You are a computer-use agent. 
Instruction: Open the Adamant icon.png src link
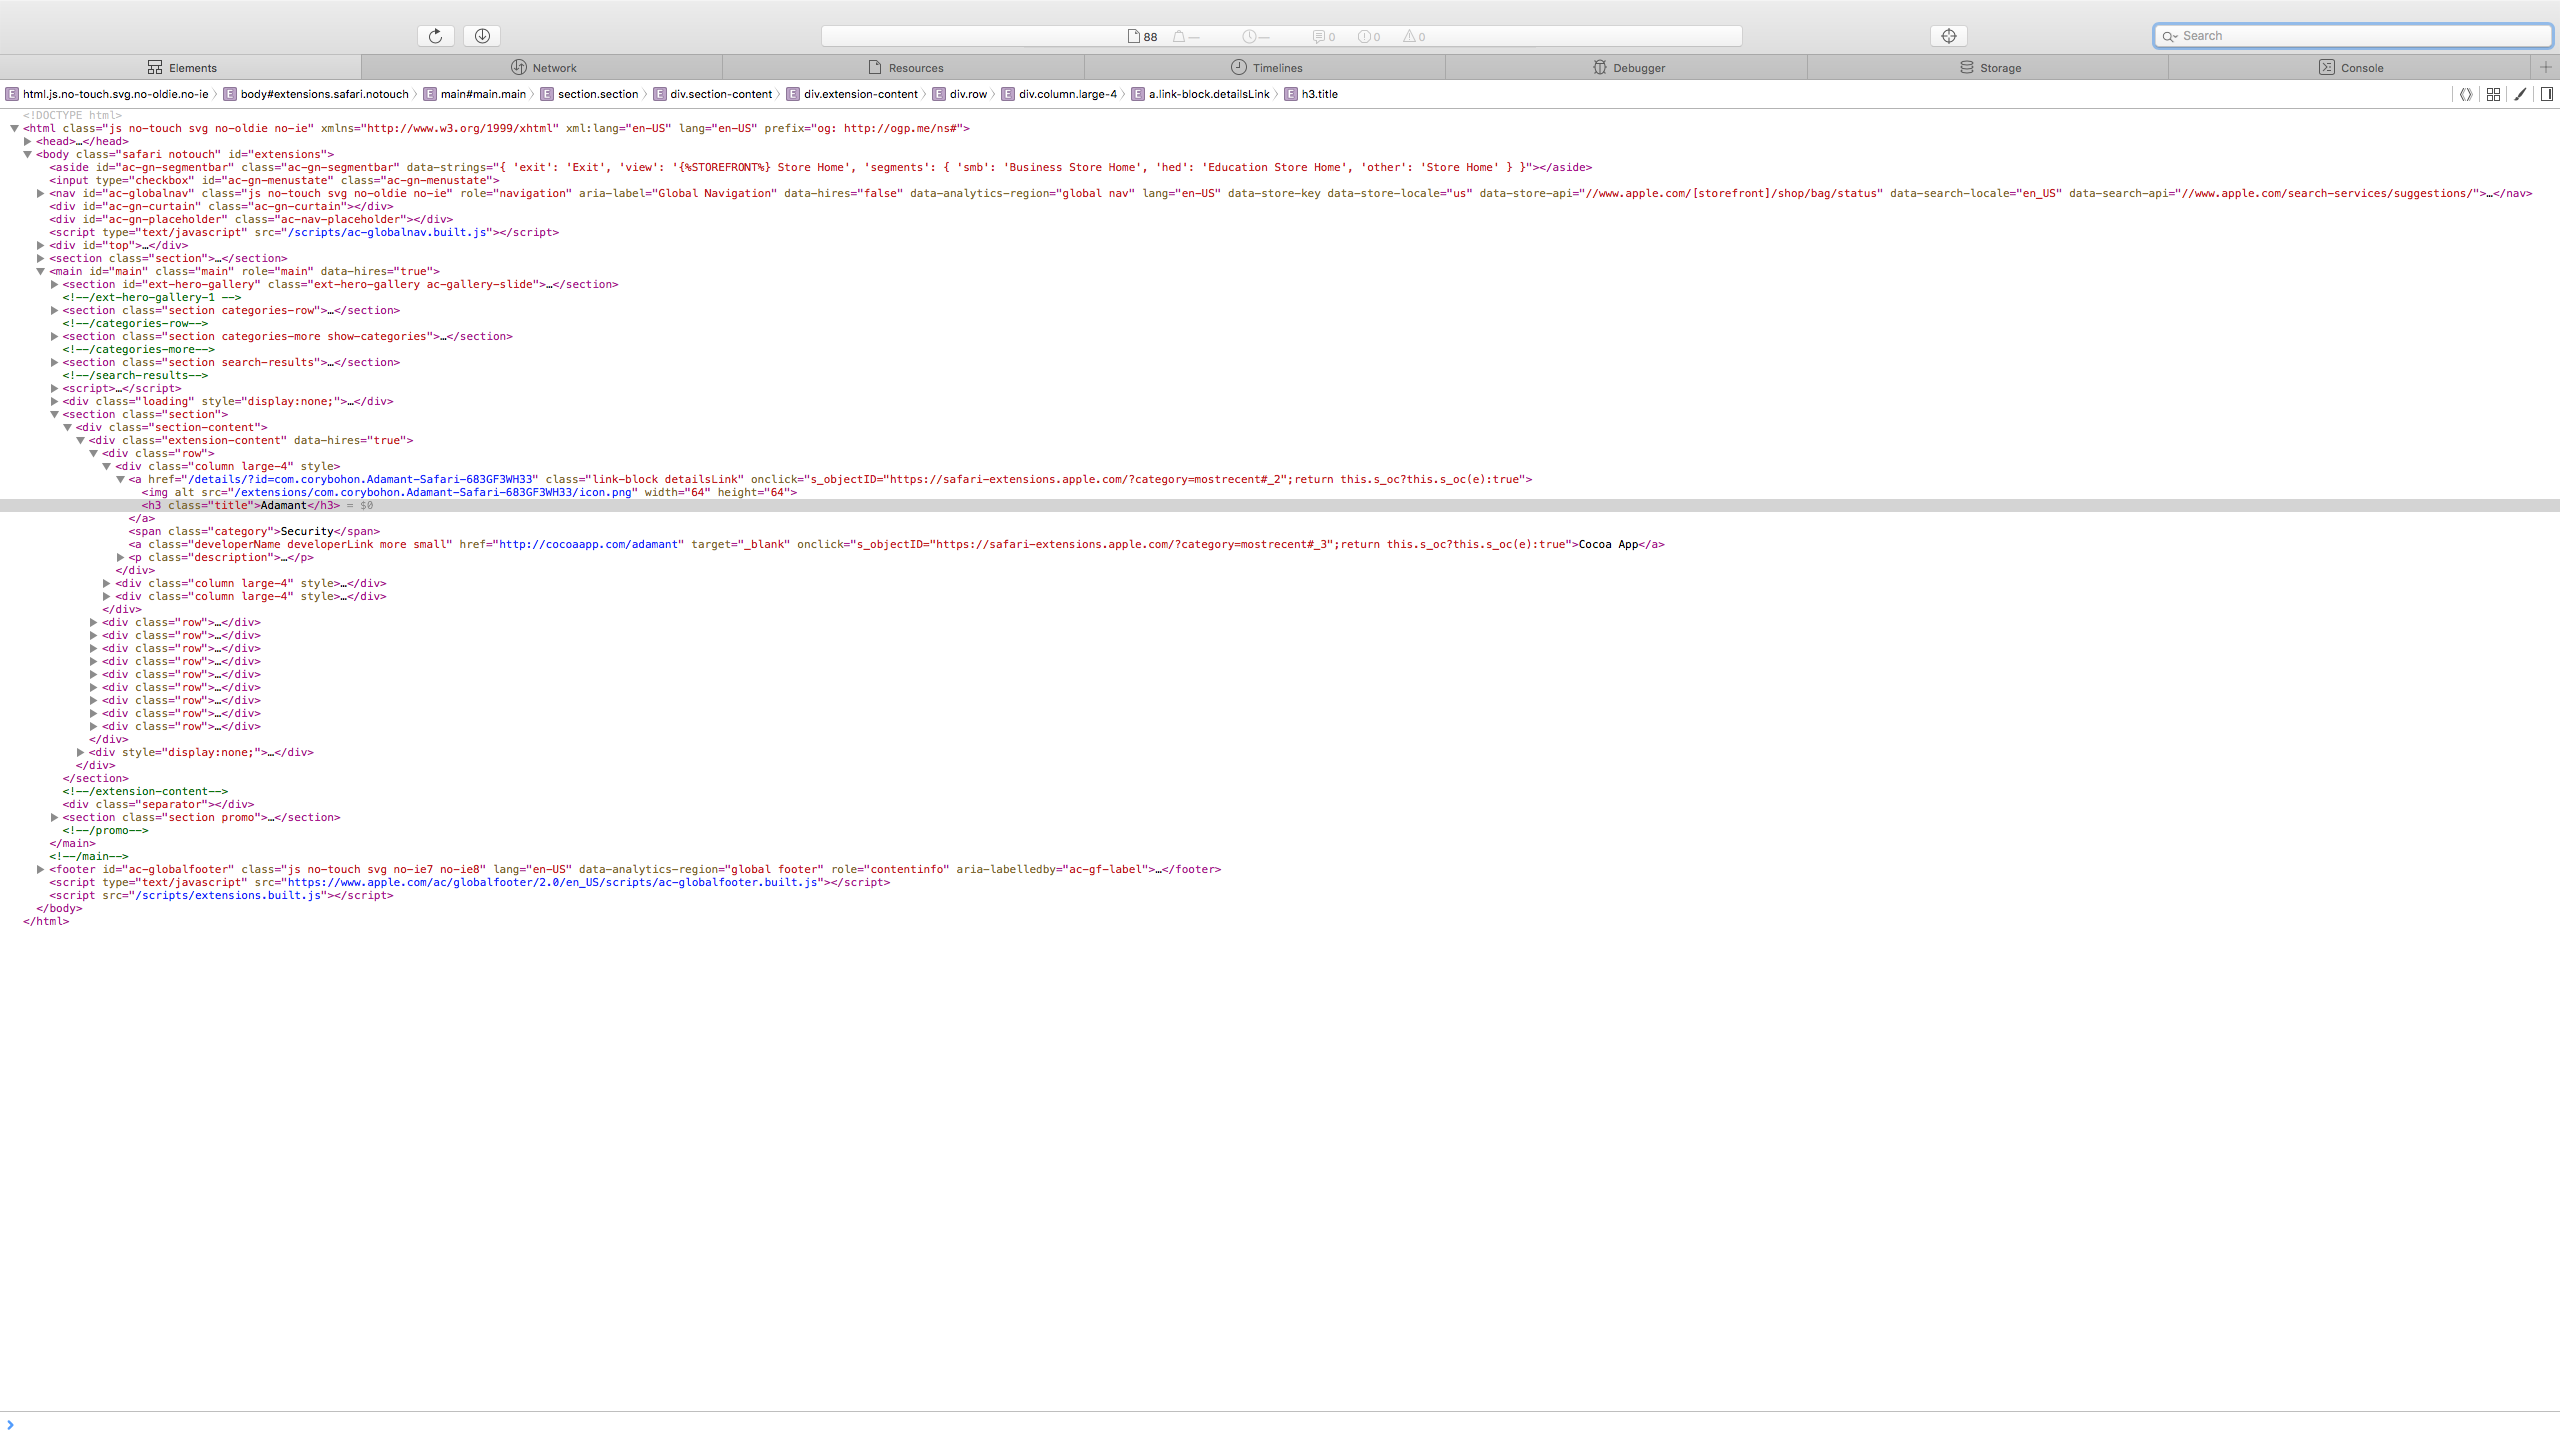click(x=432, y=492)
